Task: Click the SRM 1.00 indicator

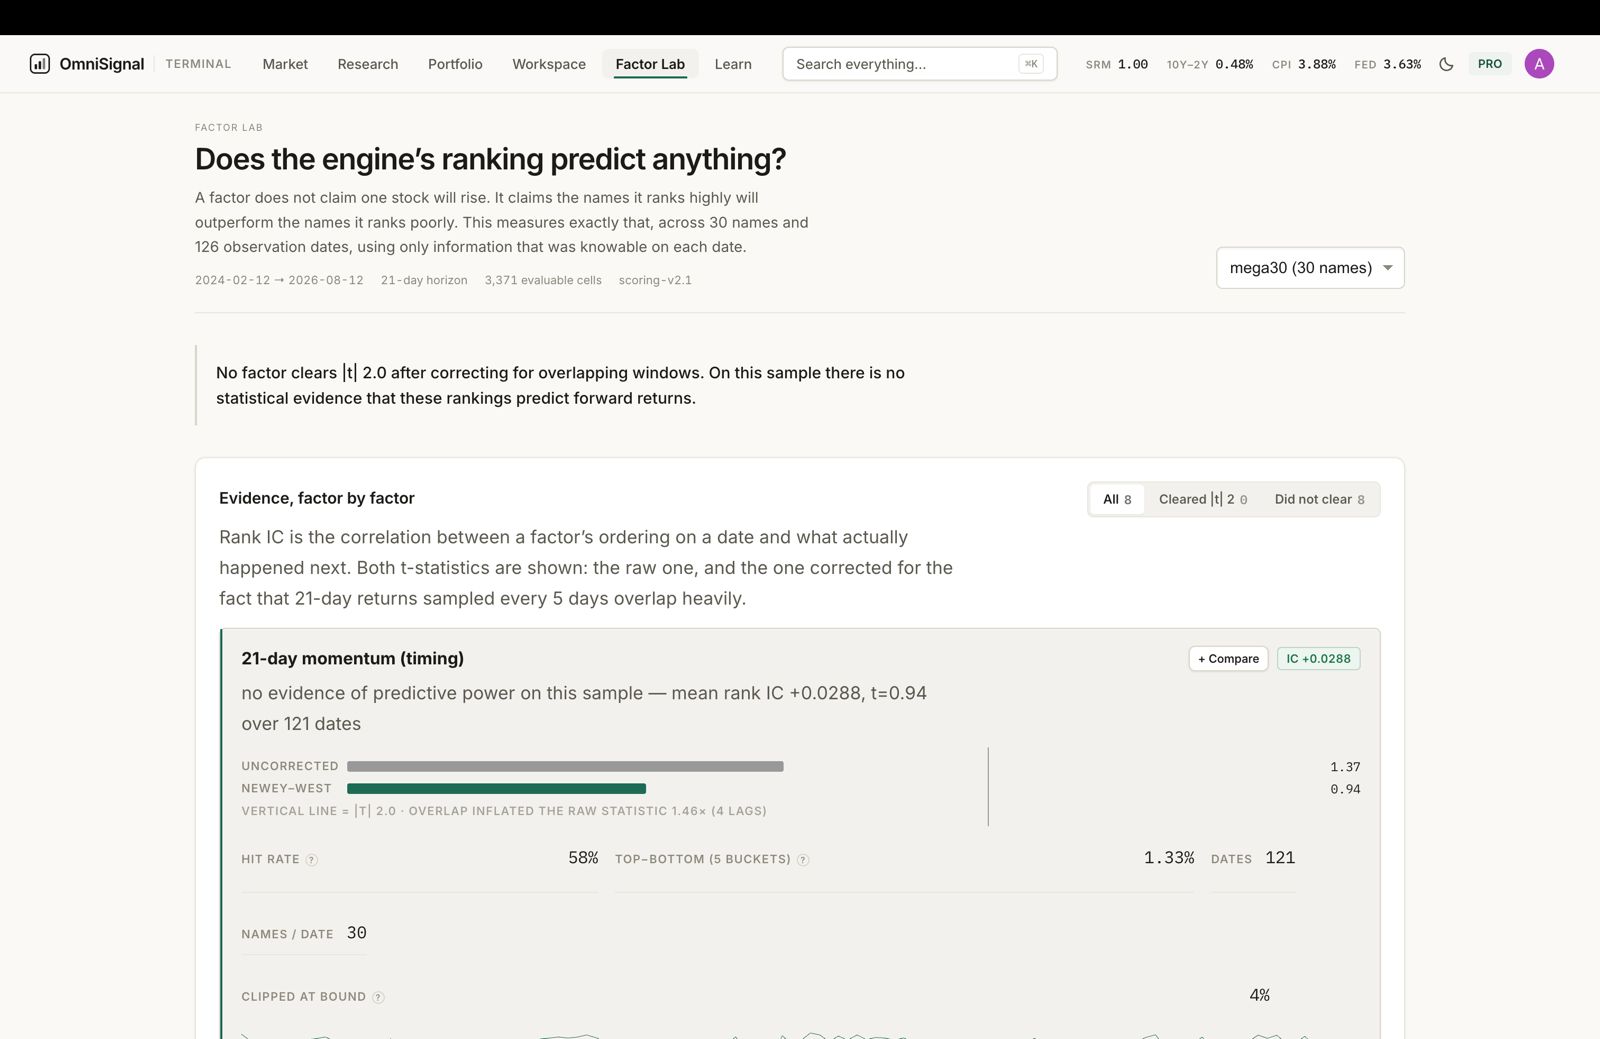Action: (1117, 64)
